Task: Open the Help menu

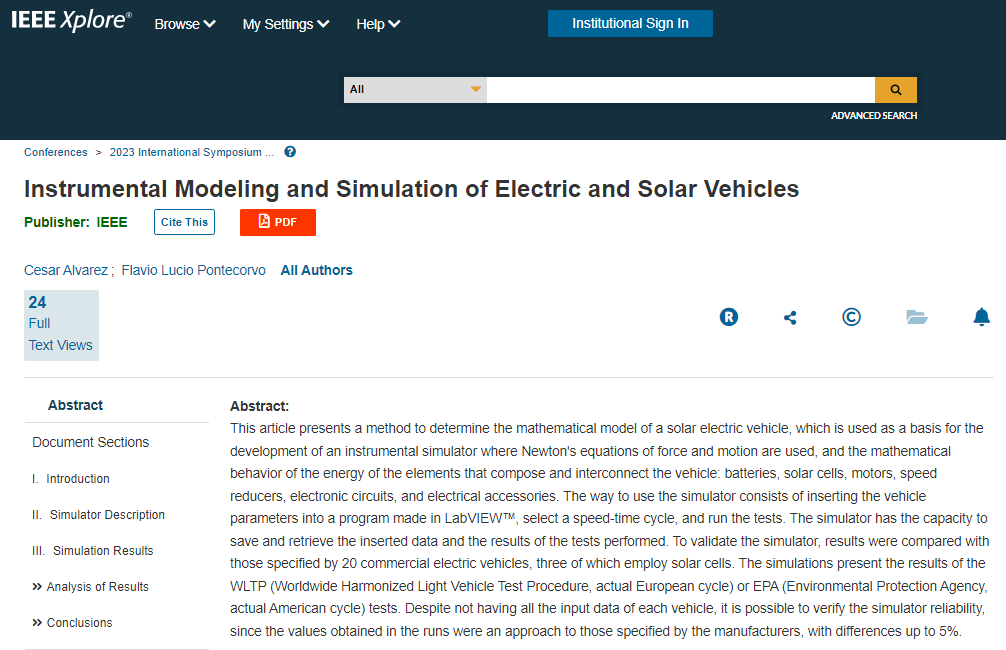Action: point(378,24)
